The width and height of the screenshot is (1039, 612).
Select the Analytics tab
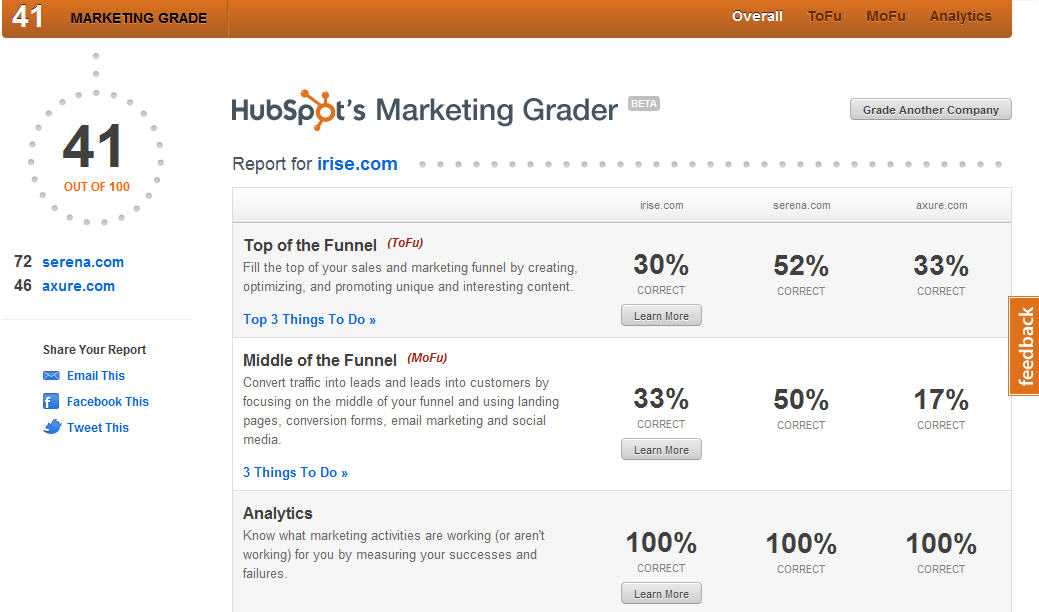pyautogui.click(x=960, y=16)
